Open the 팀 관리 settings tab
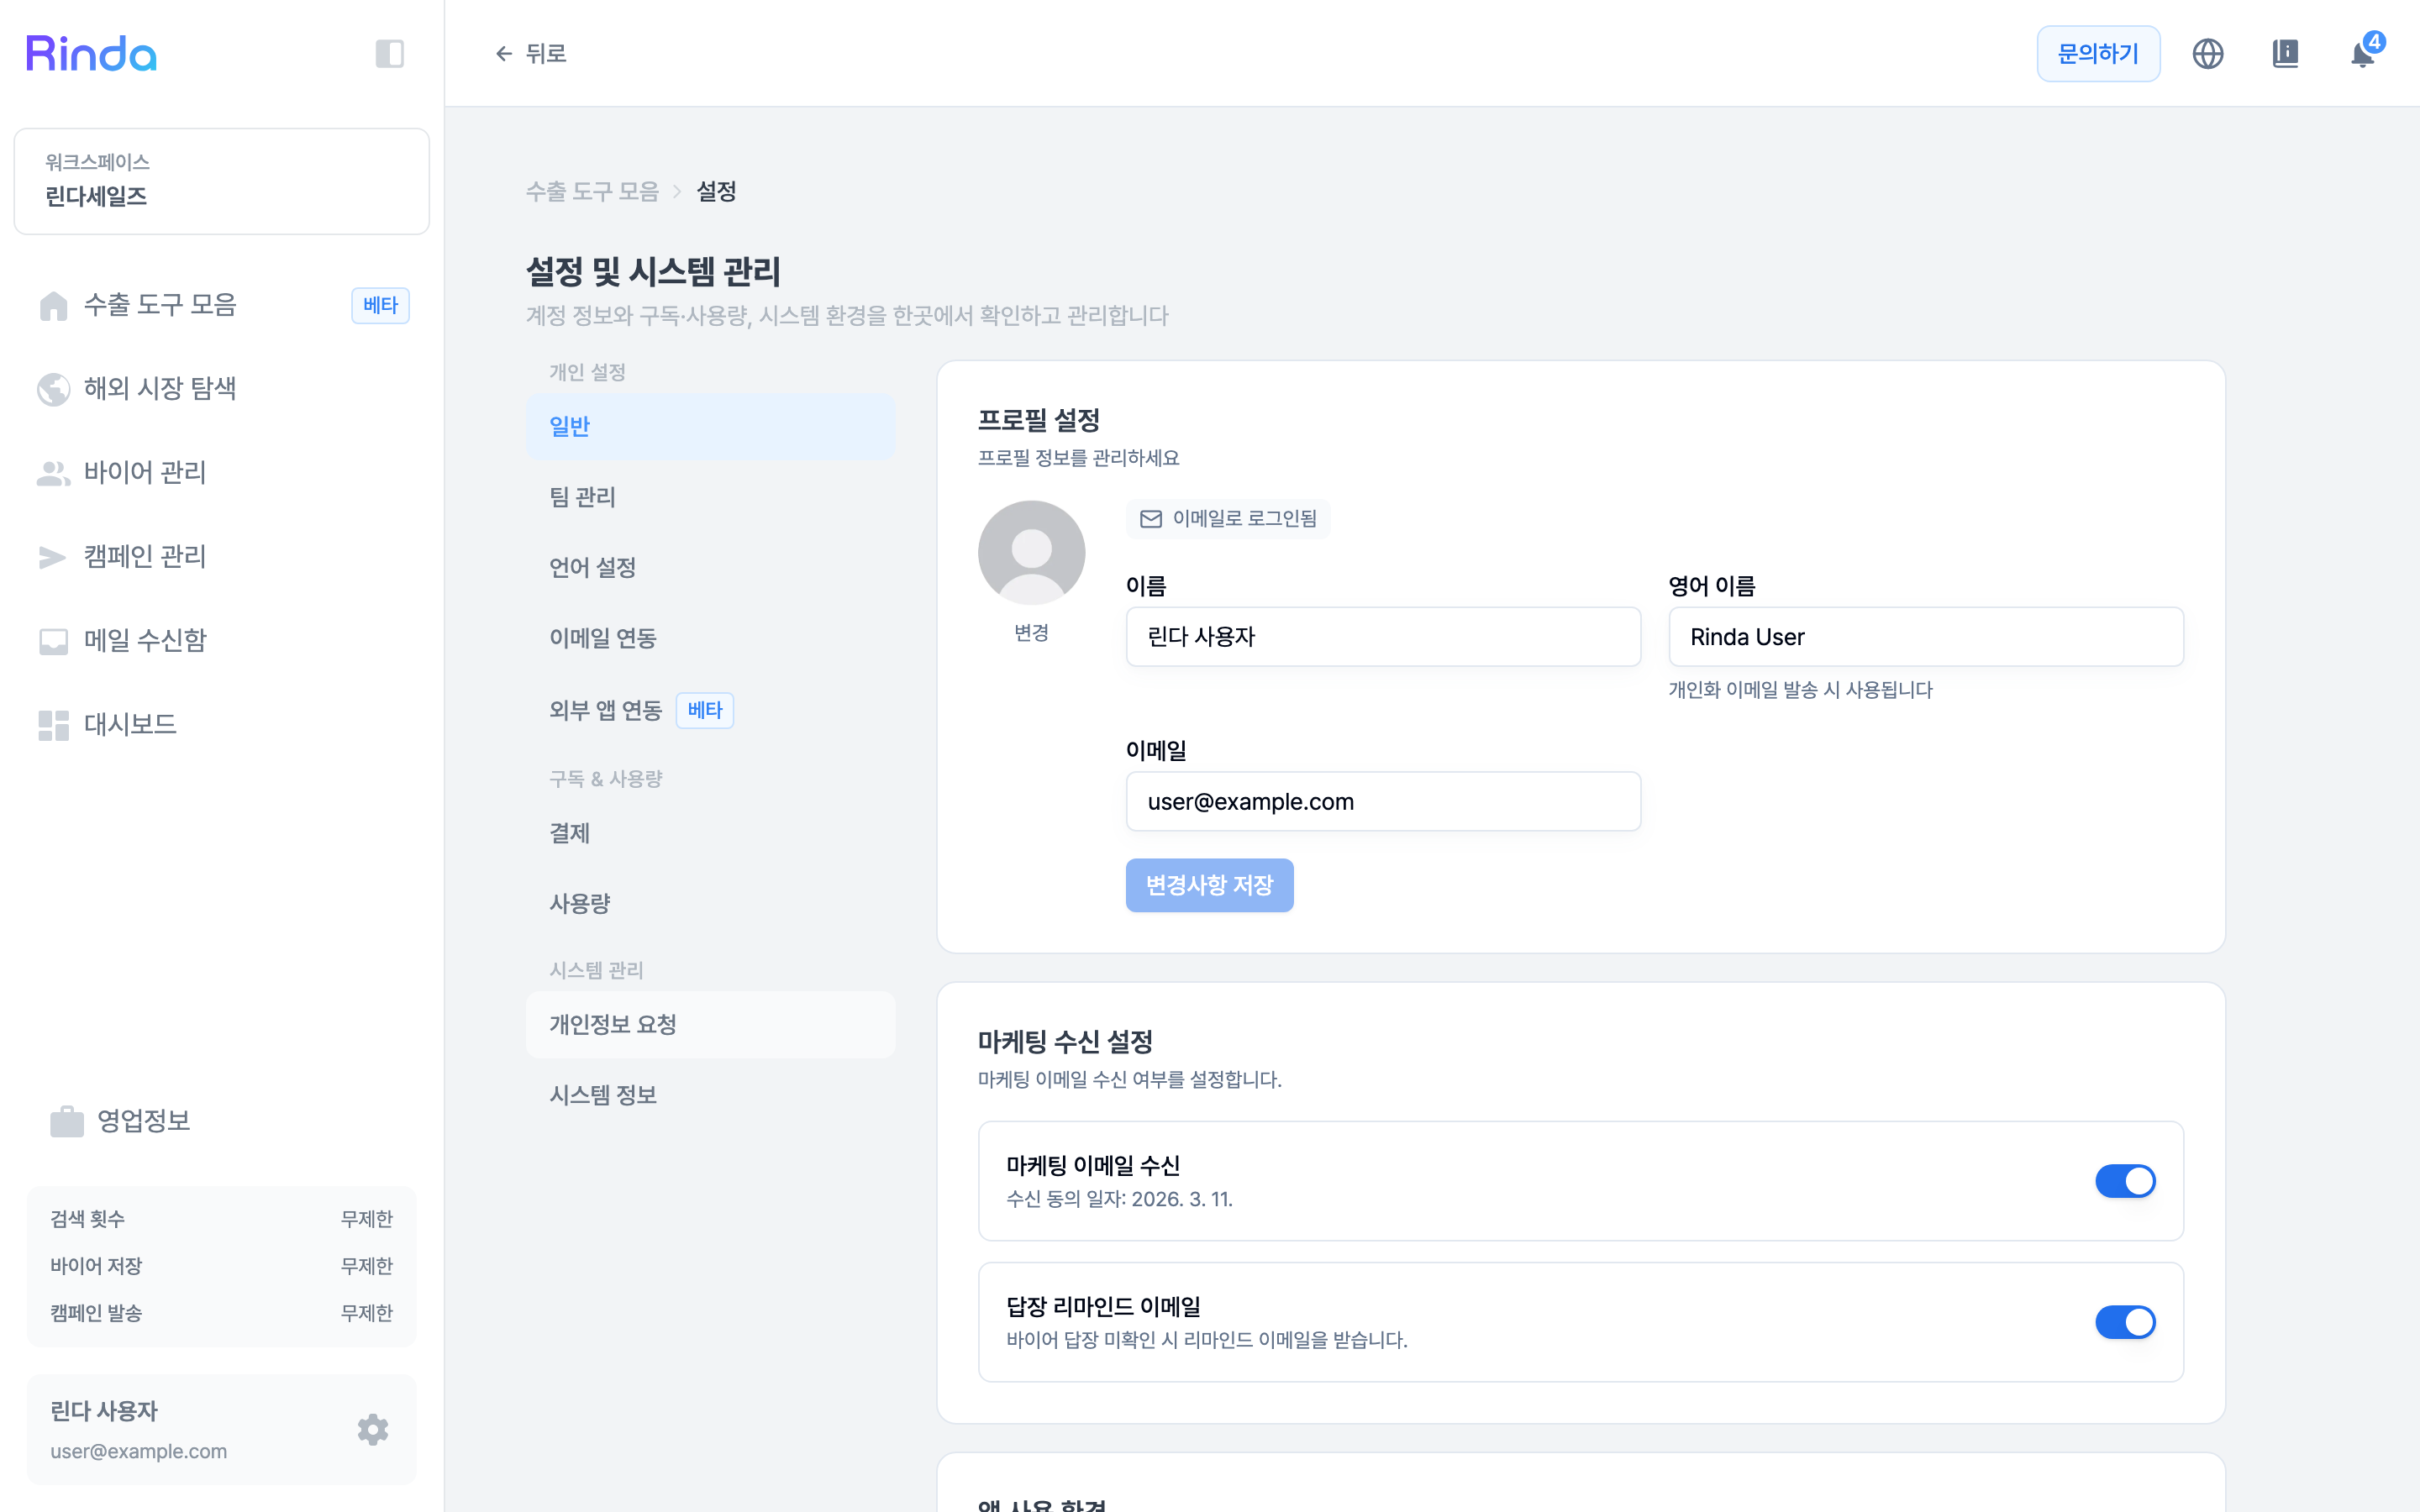This screenshot has width=2420, height=1512. coord(710,497)
